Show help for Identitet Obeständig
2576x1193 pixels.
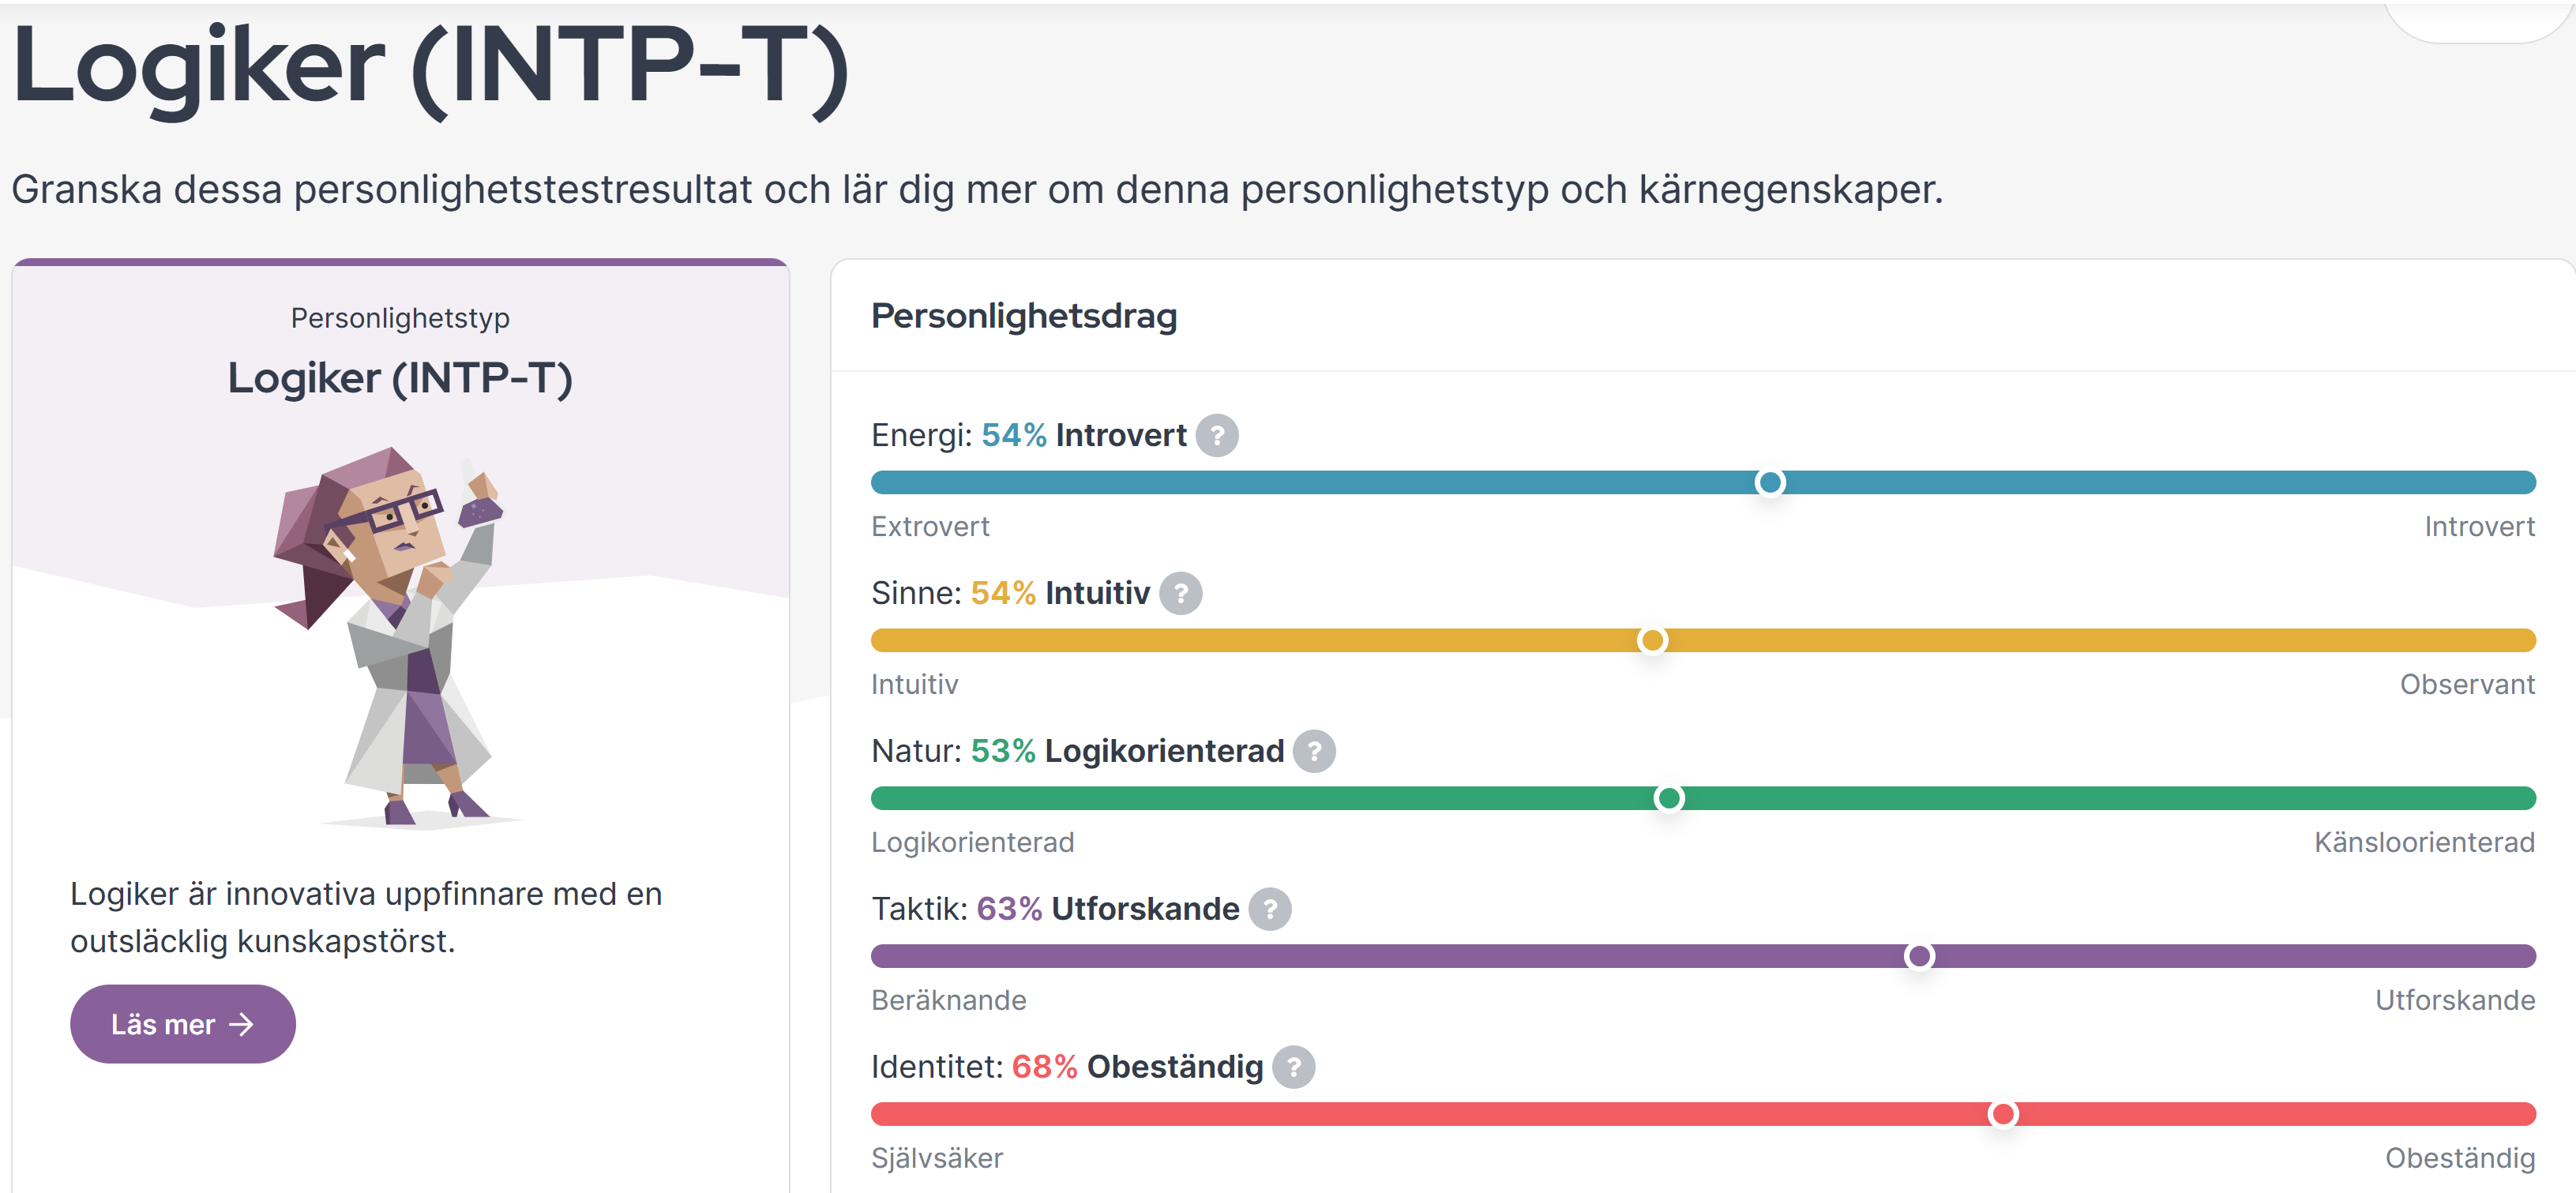tap(1294, 1068)
